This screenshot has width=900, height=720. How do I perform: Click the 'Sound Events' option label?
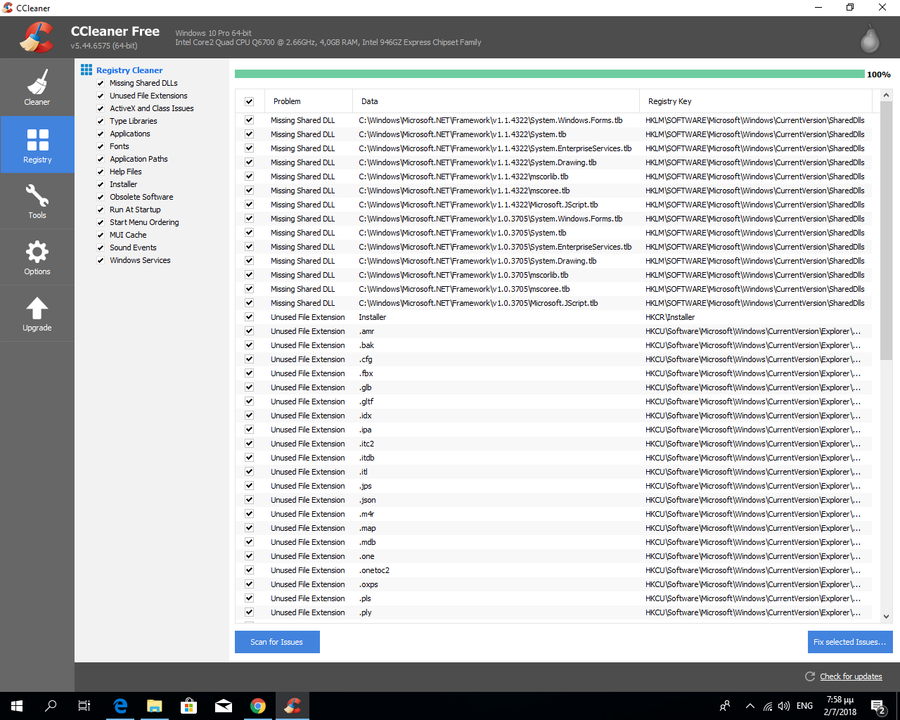tap(133, 247)
